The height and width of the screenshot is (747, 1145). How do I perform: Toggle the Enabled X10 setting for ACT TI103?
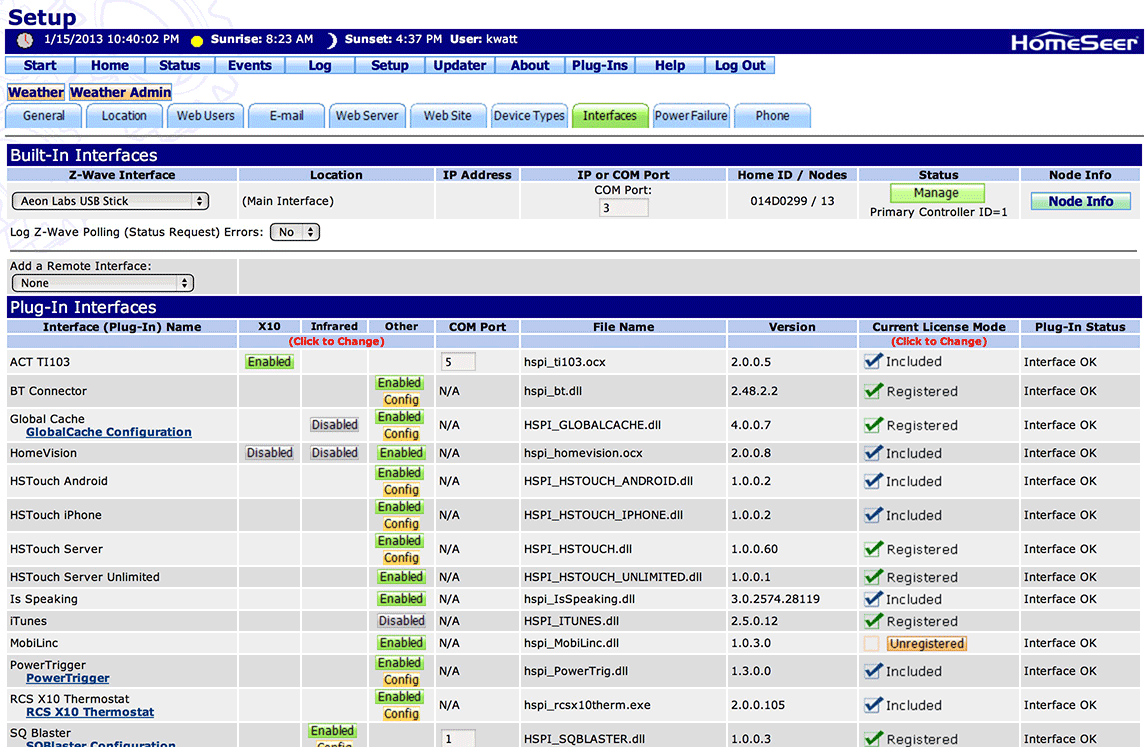click(269, 361)
